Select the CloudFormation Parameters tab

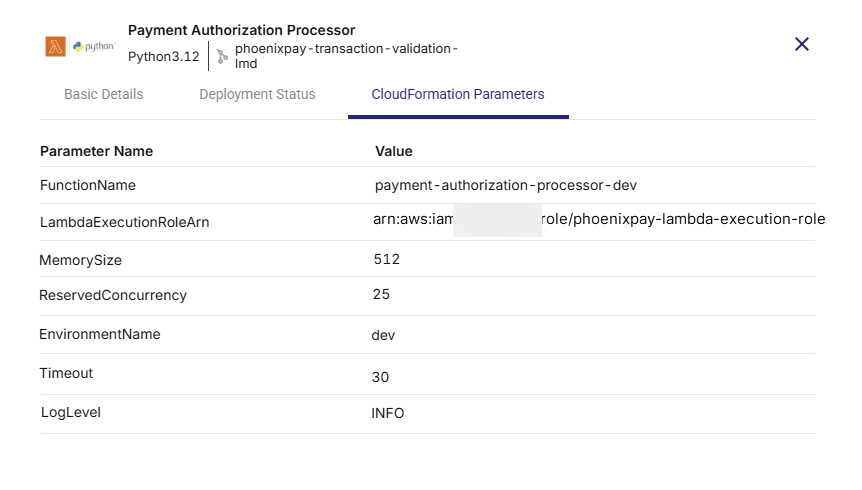[457, 94]
